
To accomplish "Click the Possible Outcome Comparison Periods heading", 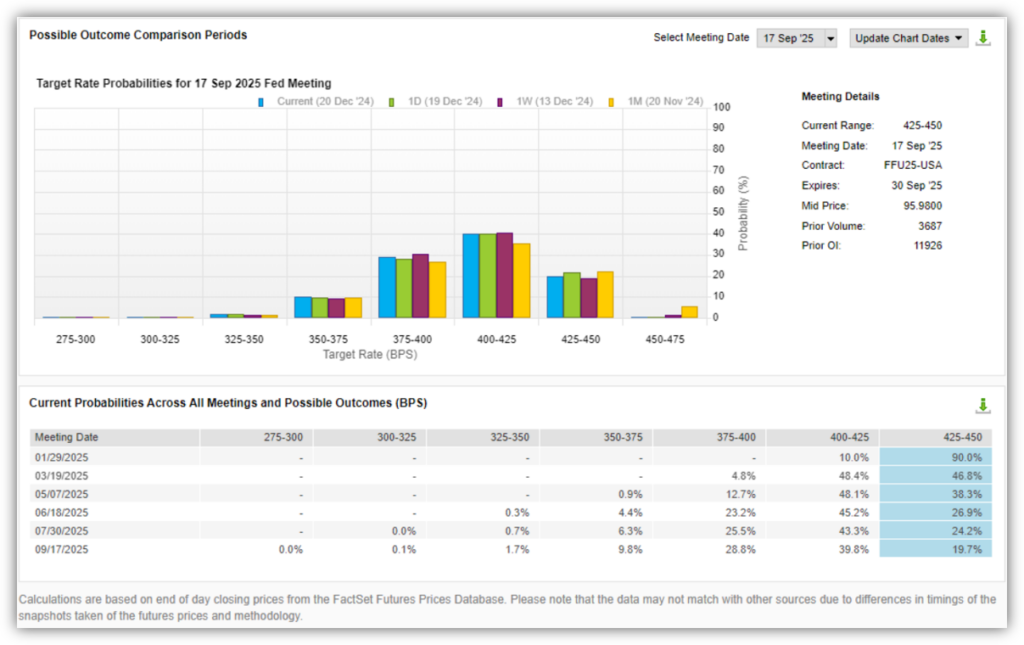I will click(x=138, y=35).
